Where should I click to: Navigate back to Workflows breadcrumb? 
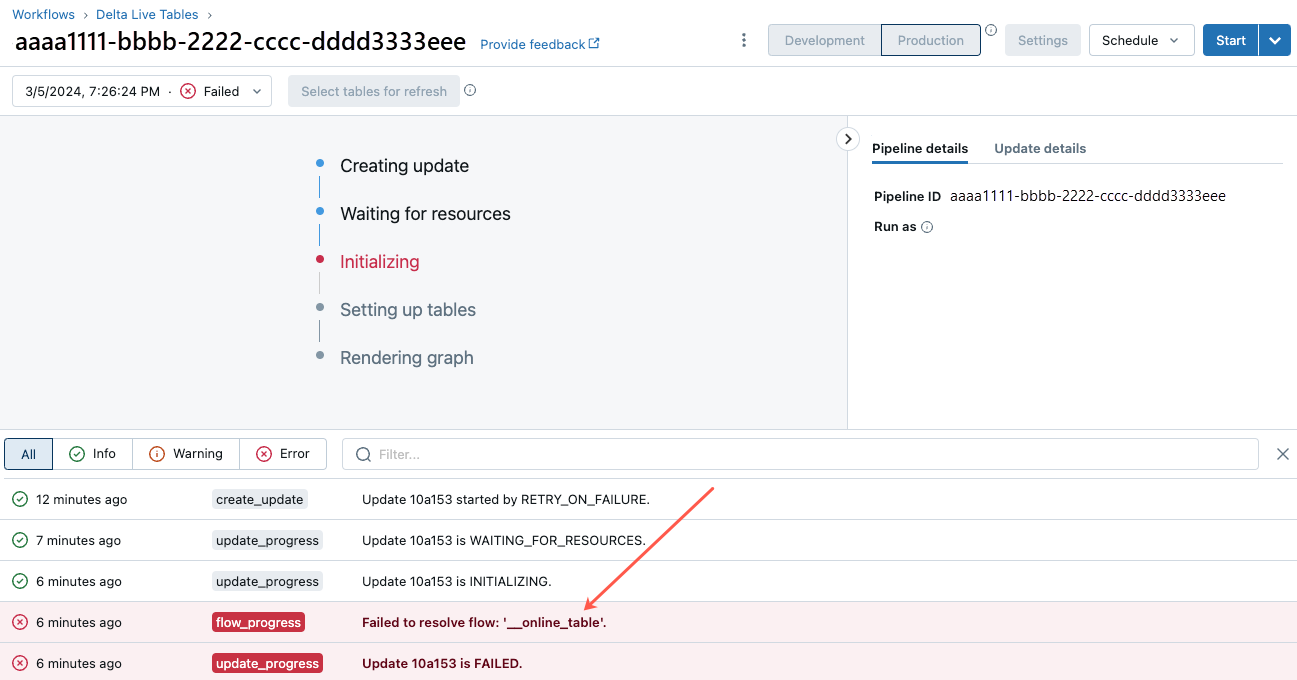[43, 14]
